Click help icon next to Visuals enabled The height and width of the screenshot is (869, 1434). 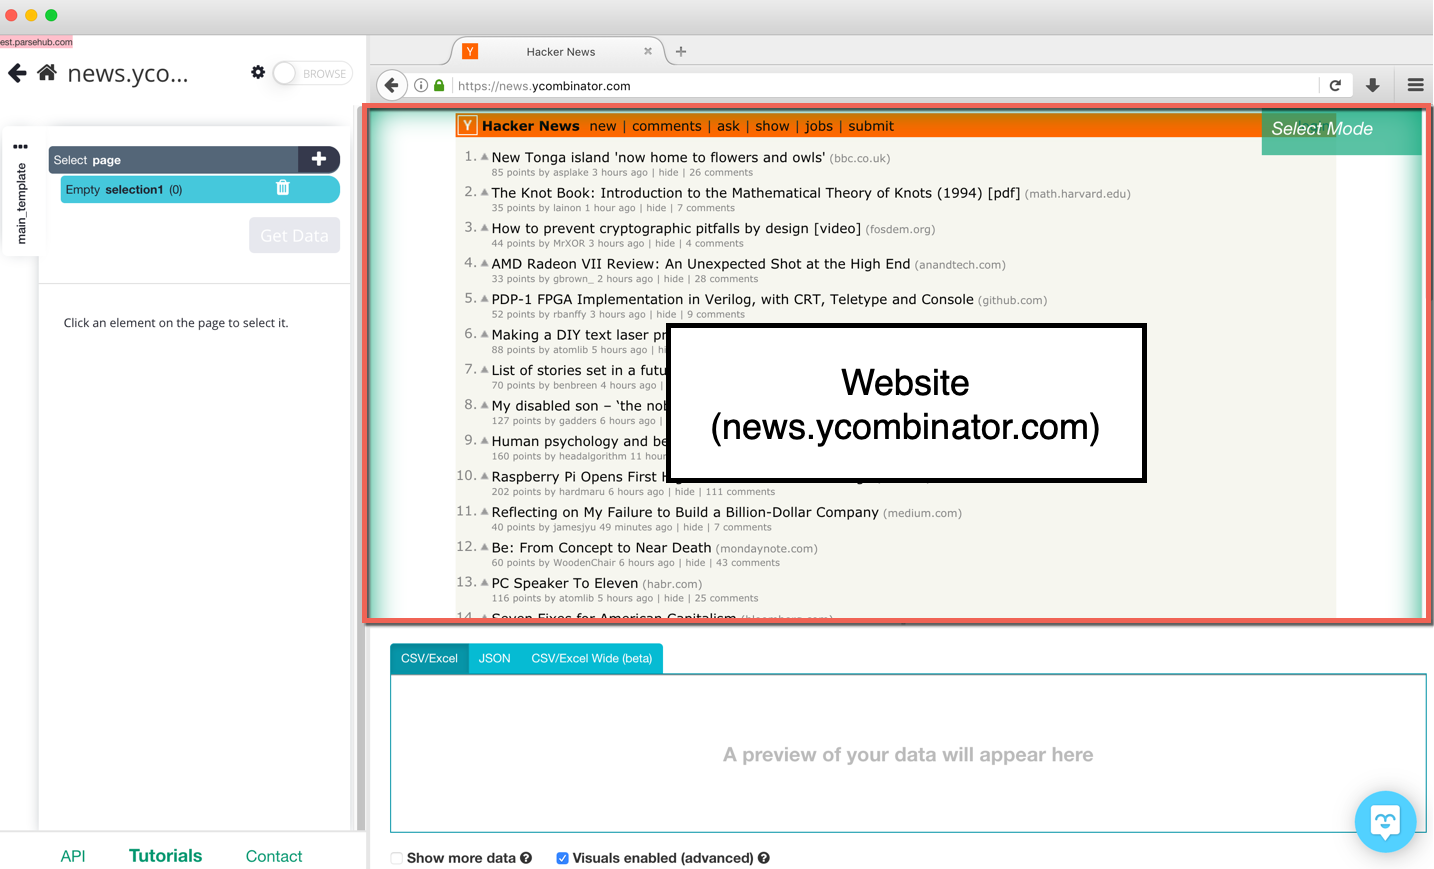tap(764, 858)
